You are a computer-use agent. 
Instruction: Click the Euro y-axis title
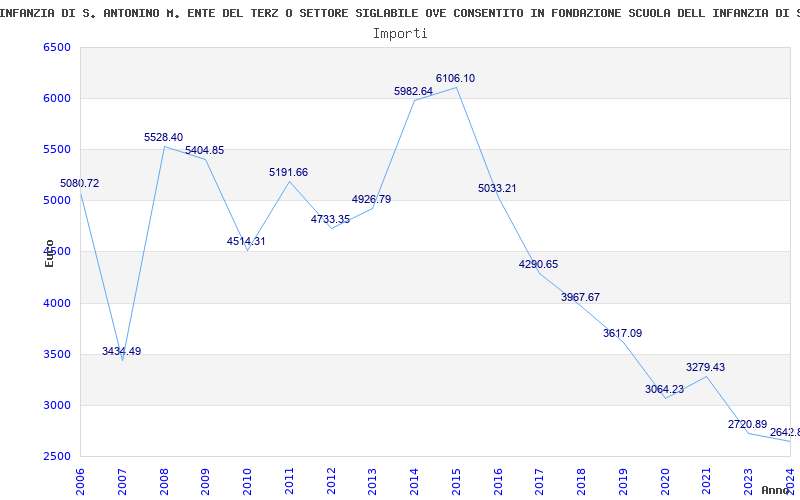tap(49, 252)
